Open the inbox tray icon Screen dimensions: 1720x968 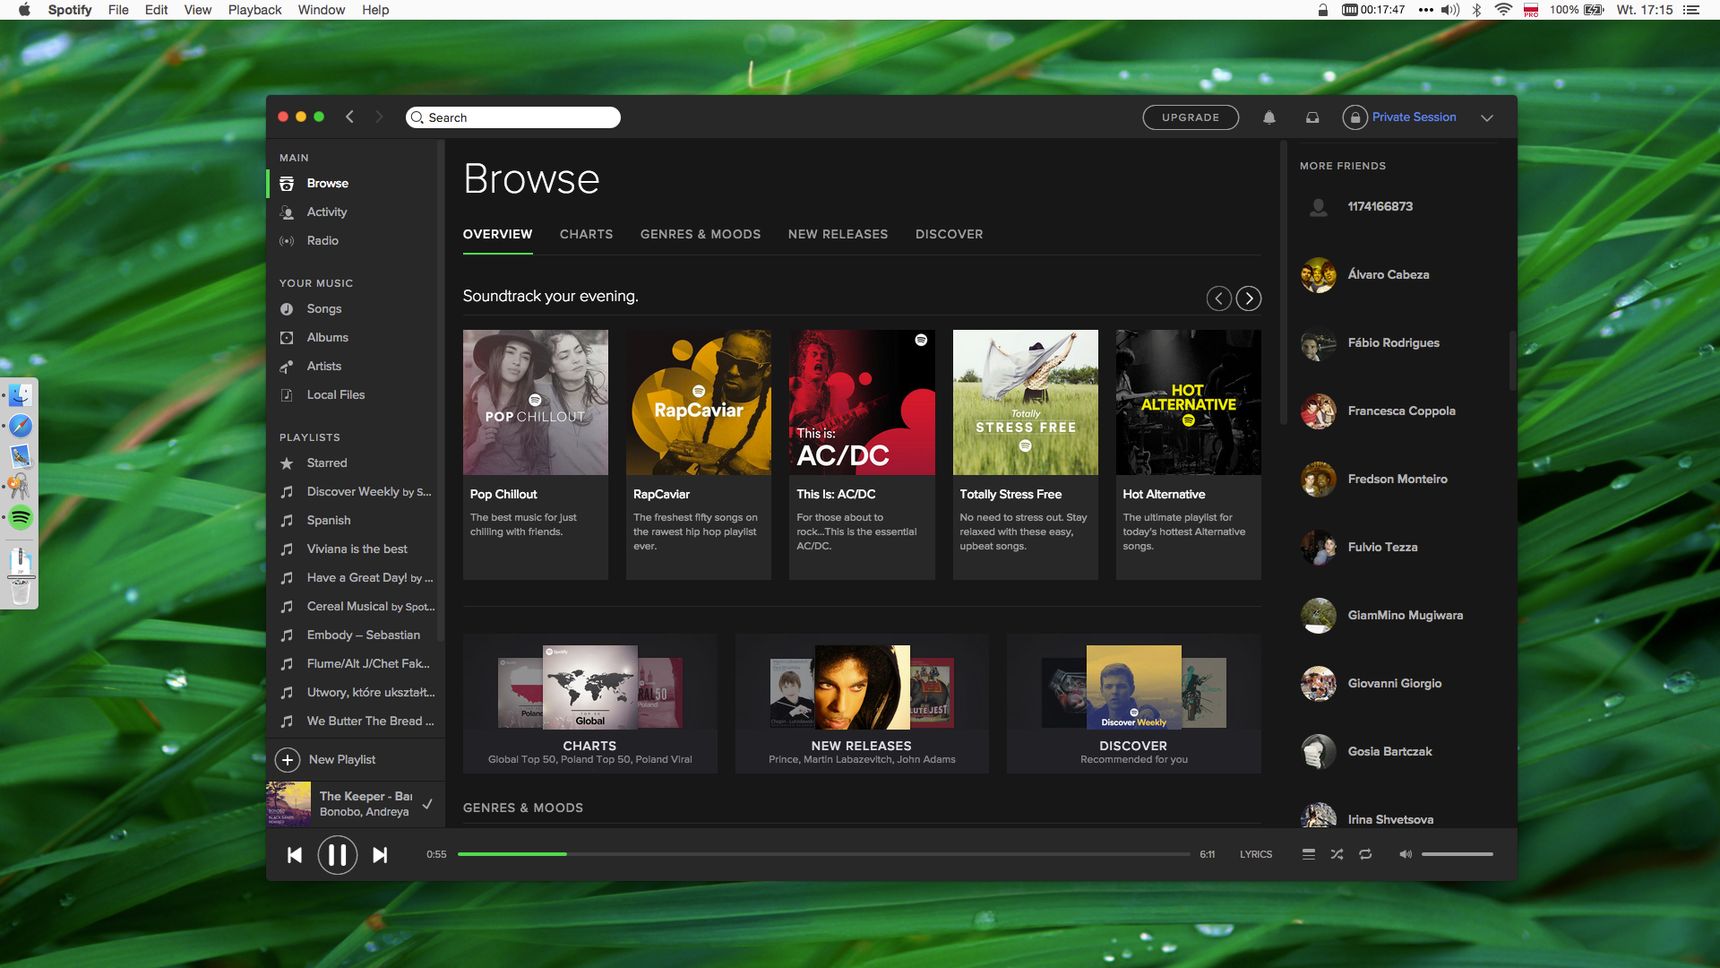pos(1312,117)
